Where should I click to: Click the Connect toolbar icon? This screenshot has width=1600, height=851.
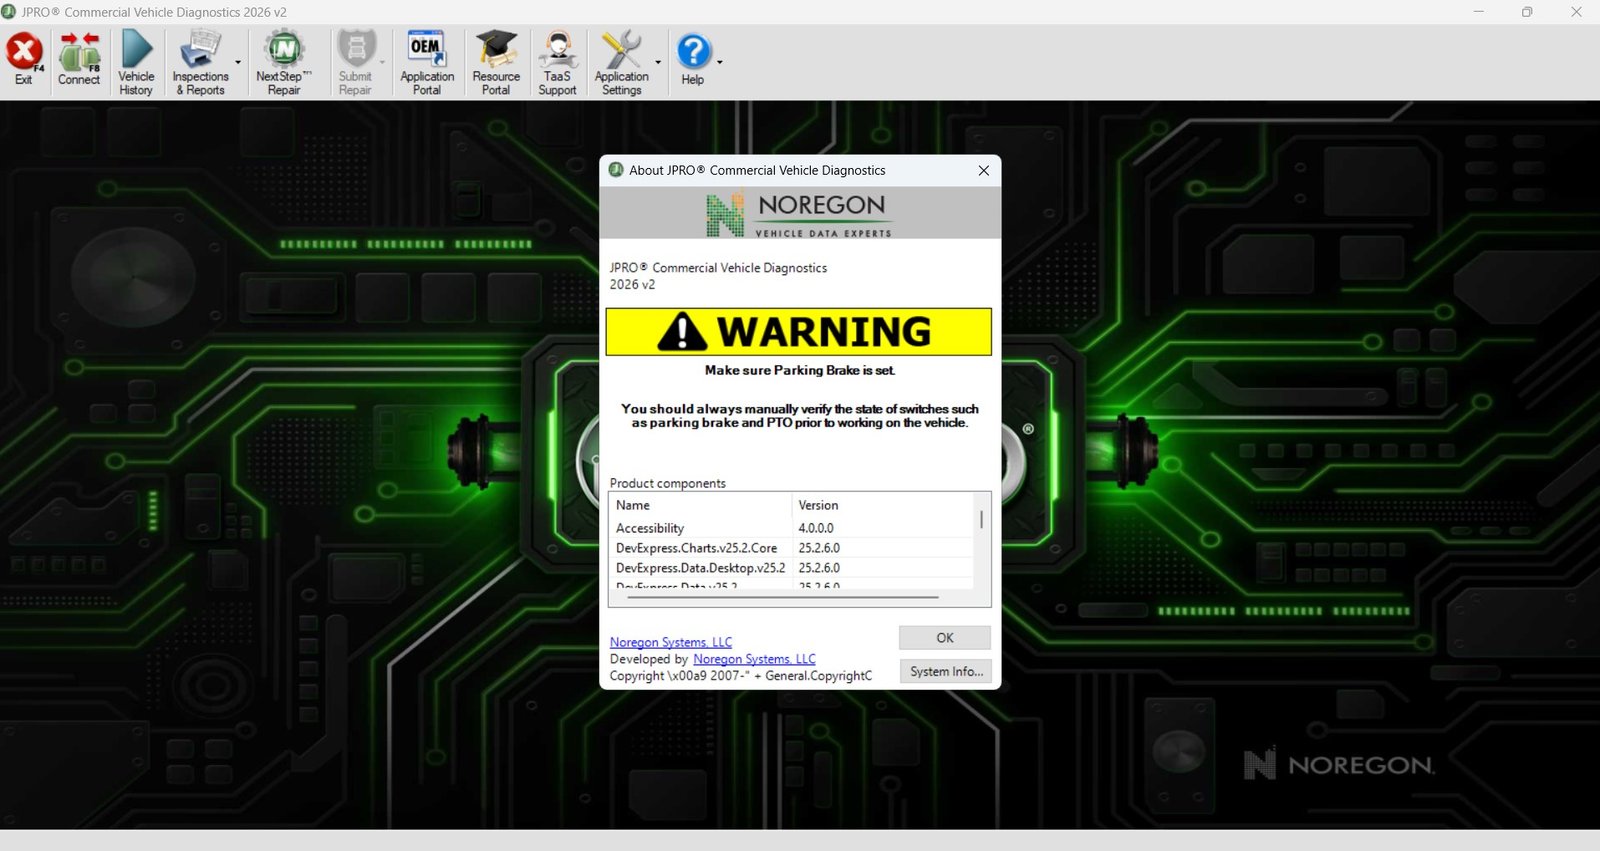[79, 60]
